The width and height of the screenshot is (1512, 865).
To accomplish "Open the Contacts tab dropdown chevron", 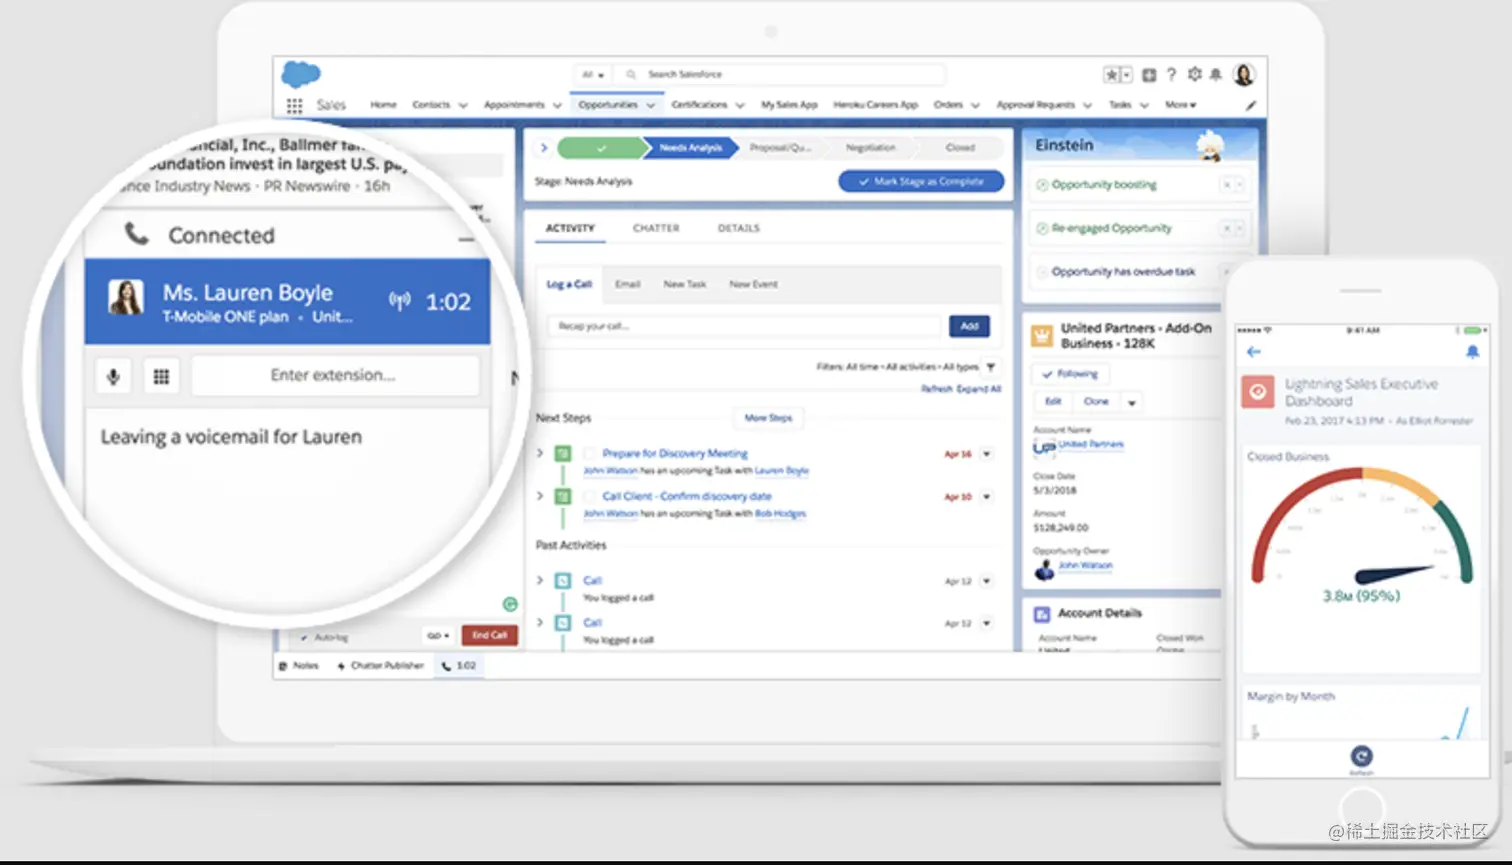I will click(x=462, y=105).
